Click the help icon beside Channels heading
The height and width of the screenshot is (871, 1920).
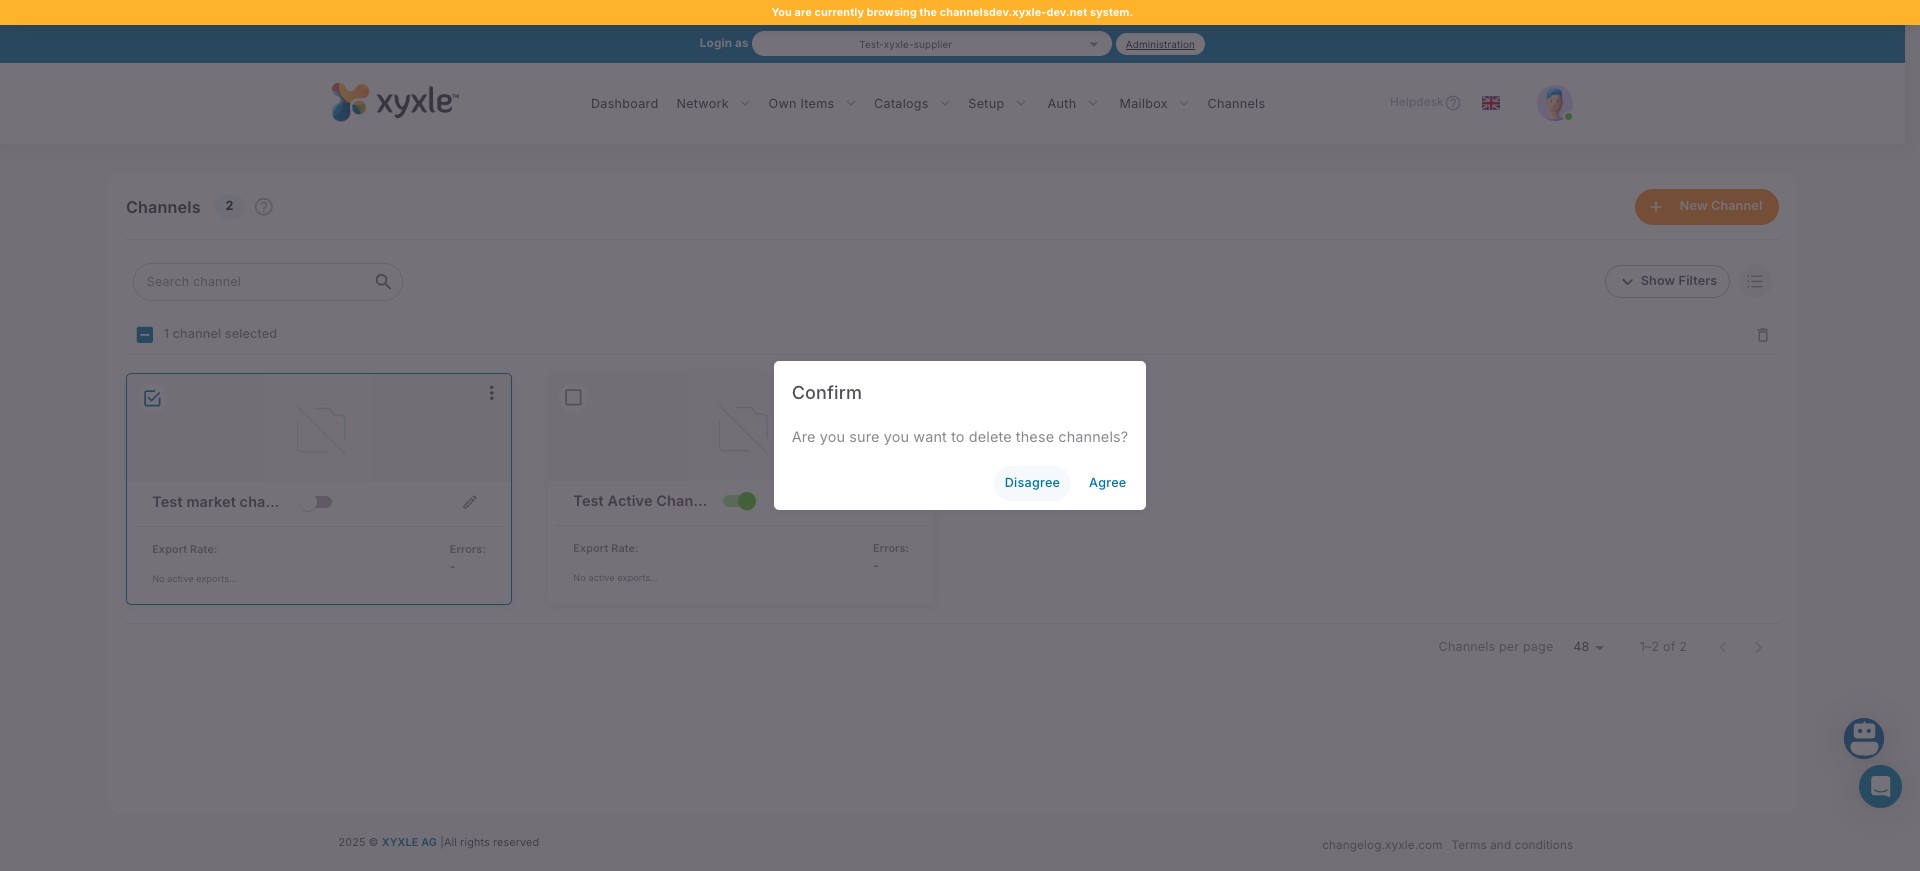coord(264,207)
